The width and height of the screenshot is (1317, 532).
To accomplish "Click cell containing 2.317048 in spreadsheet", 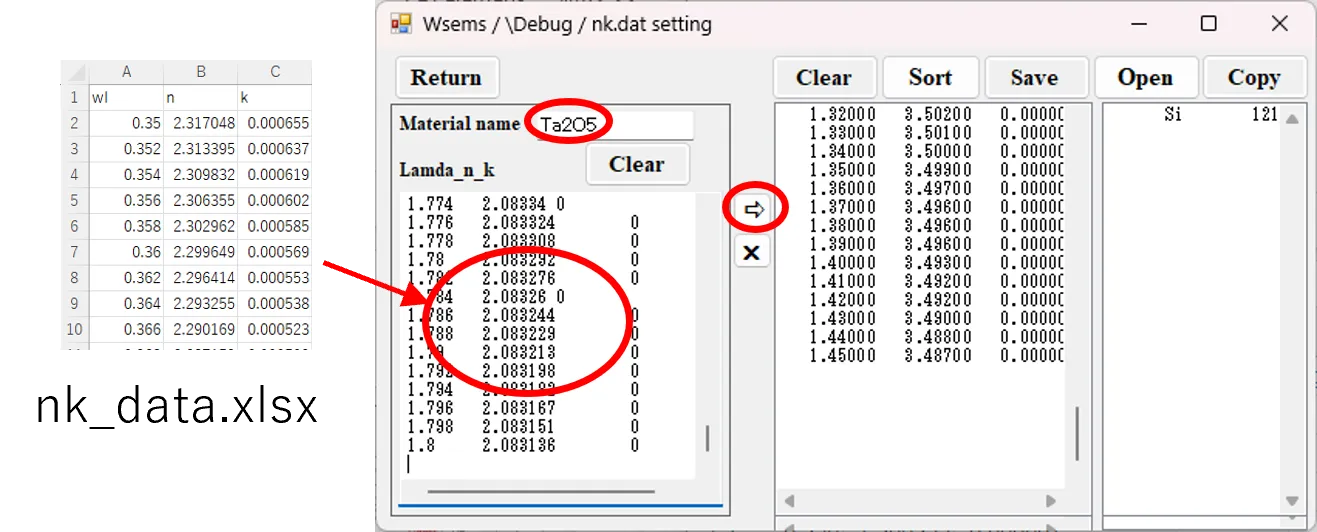I will coord(201,124).
